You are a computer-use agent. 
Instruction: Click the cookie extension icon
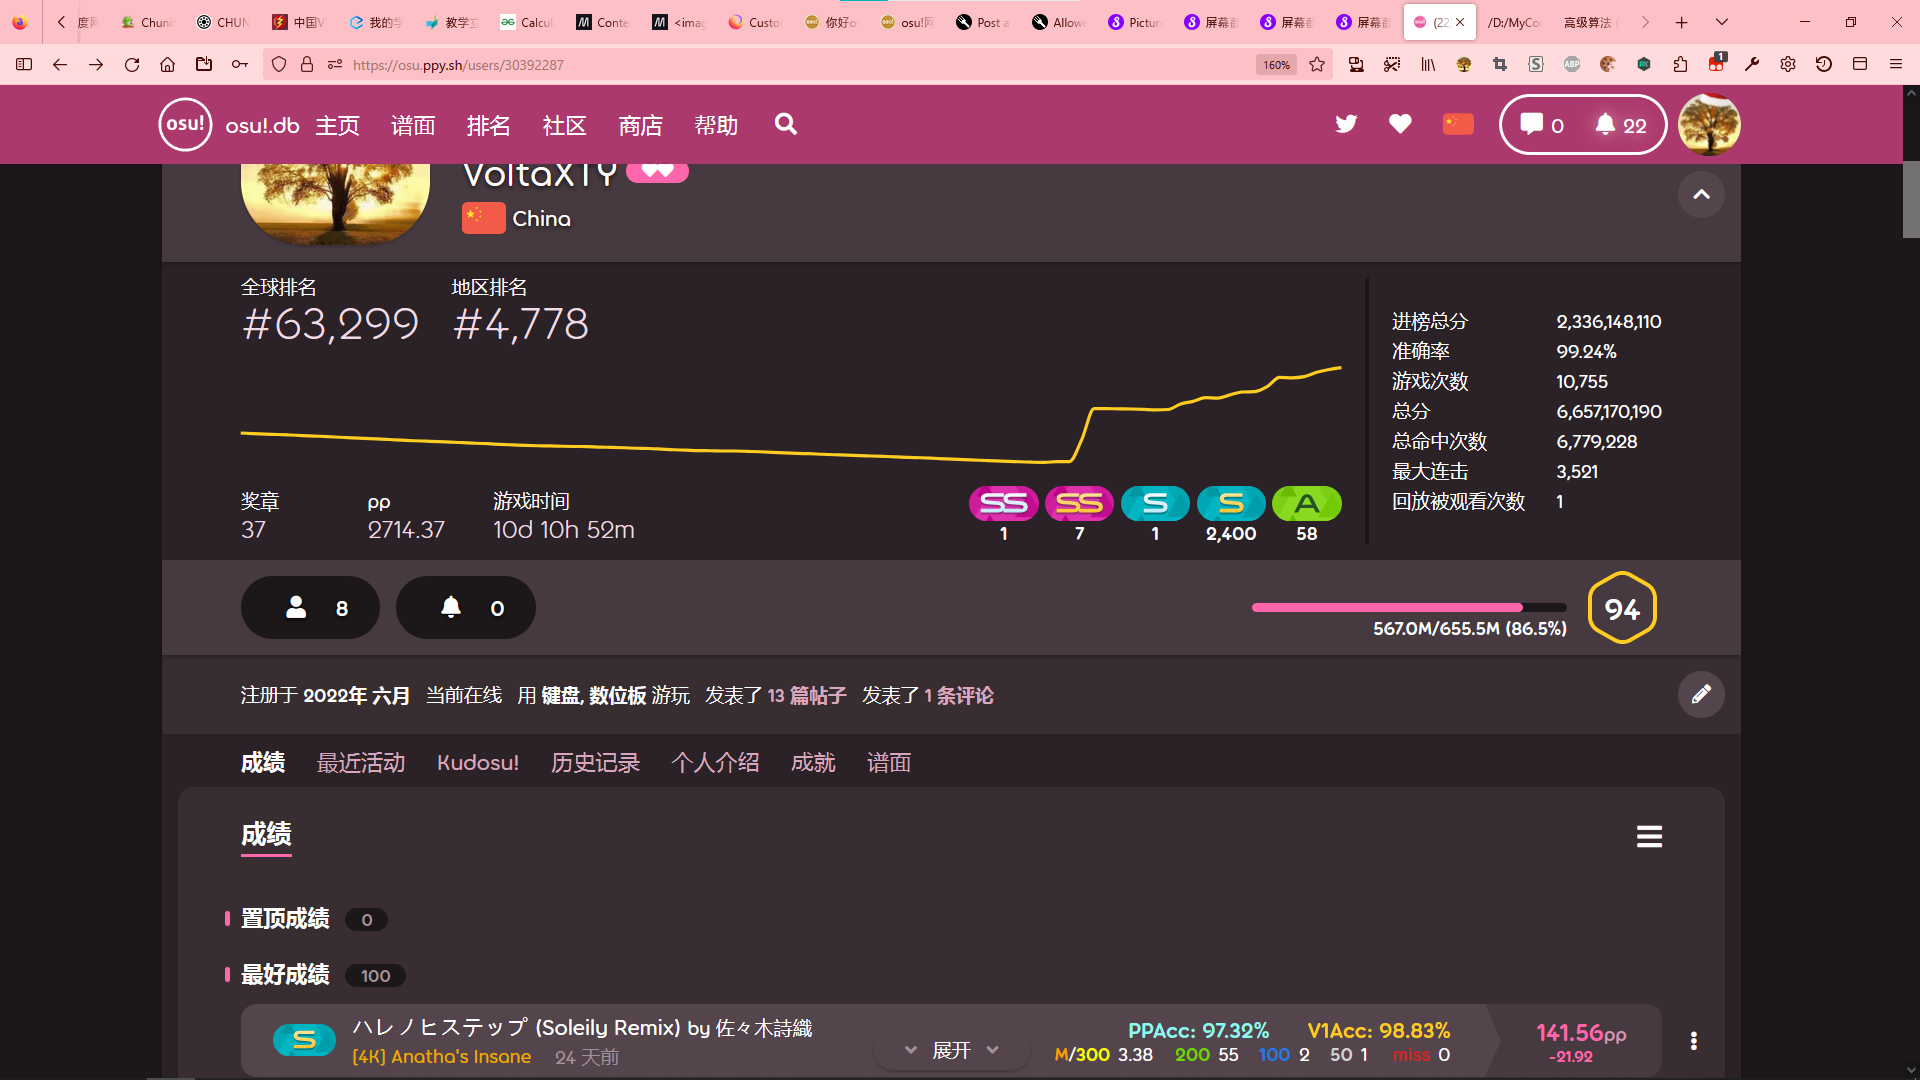[1608, 64]
